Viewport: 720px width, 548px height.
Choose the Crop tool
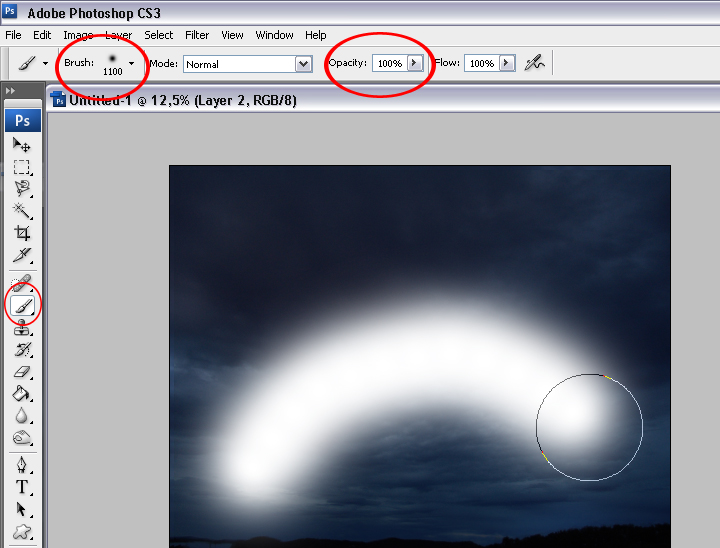(x=21, y=232)
